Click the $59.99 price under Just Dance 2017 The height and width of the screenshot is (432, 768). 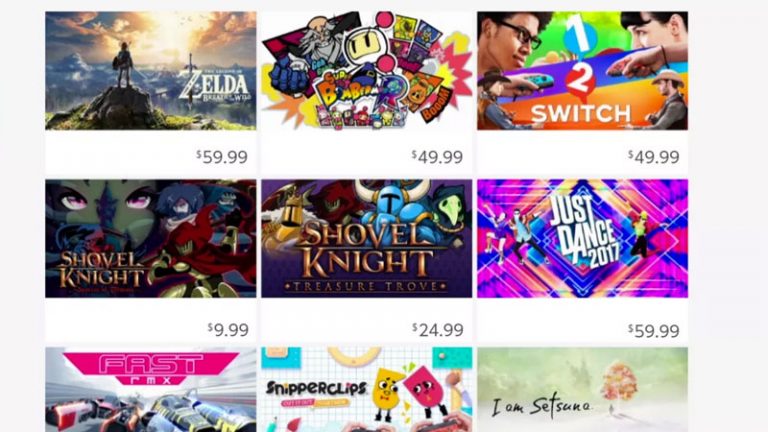tap(654, 331)
